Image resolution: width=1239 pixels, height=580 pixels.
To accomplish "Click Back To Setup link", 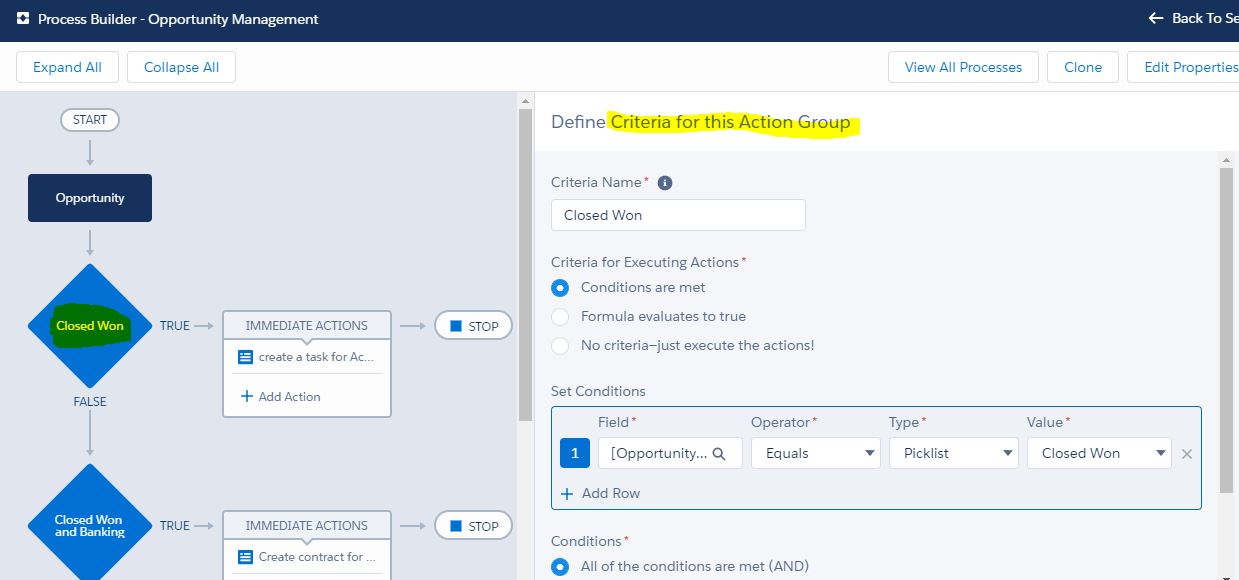I will 1193,19.
